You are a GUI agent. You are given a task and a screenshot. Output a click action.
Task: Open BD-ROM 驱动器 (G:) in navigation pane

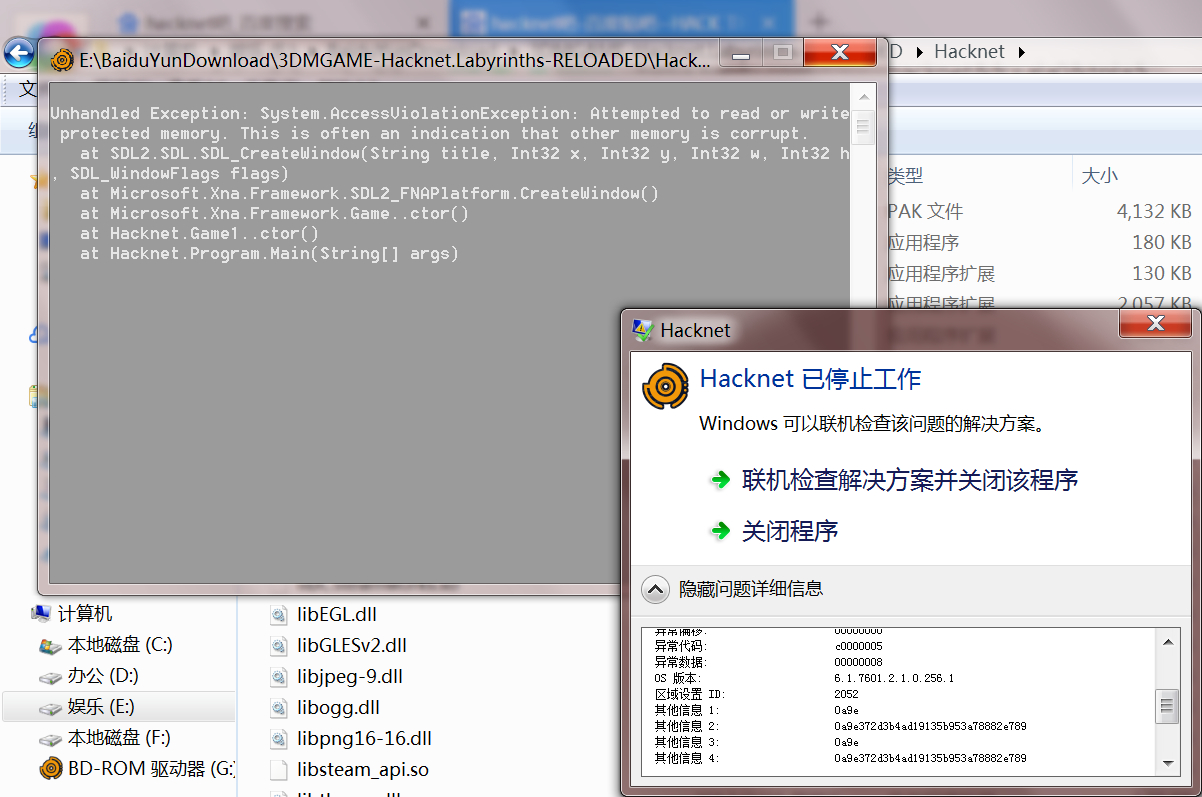[150, 769]
